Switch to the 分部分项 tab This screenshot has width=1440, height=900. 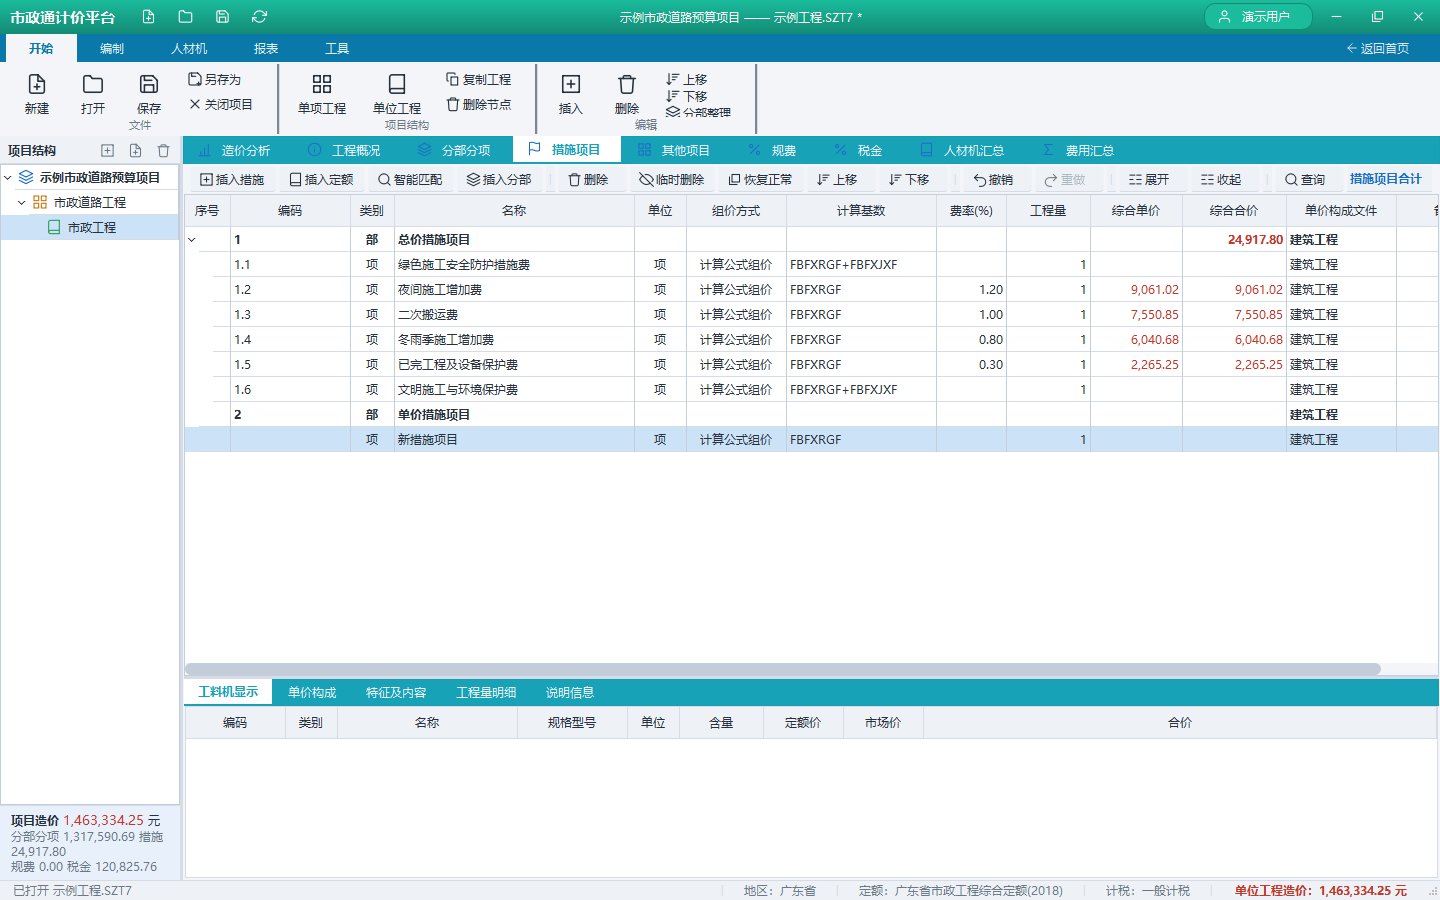coord(455,150)
